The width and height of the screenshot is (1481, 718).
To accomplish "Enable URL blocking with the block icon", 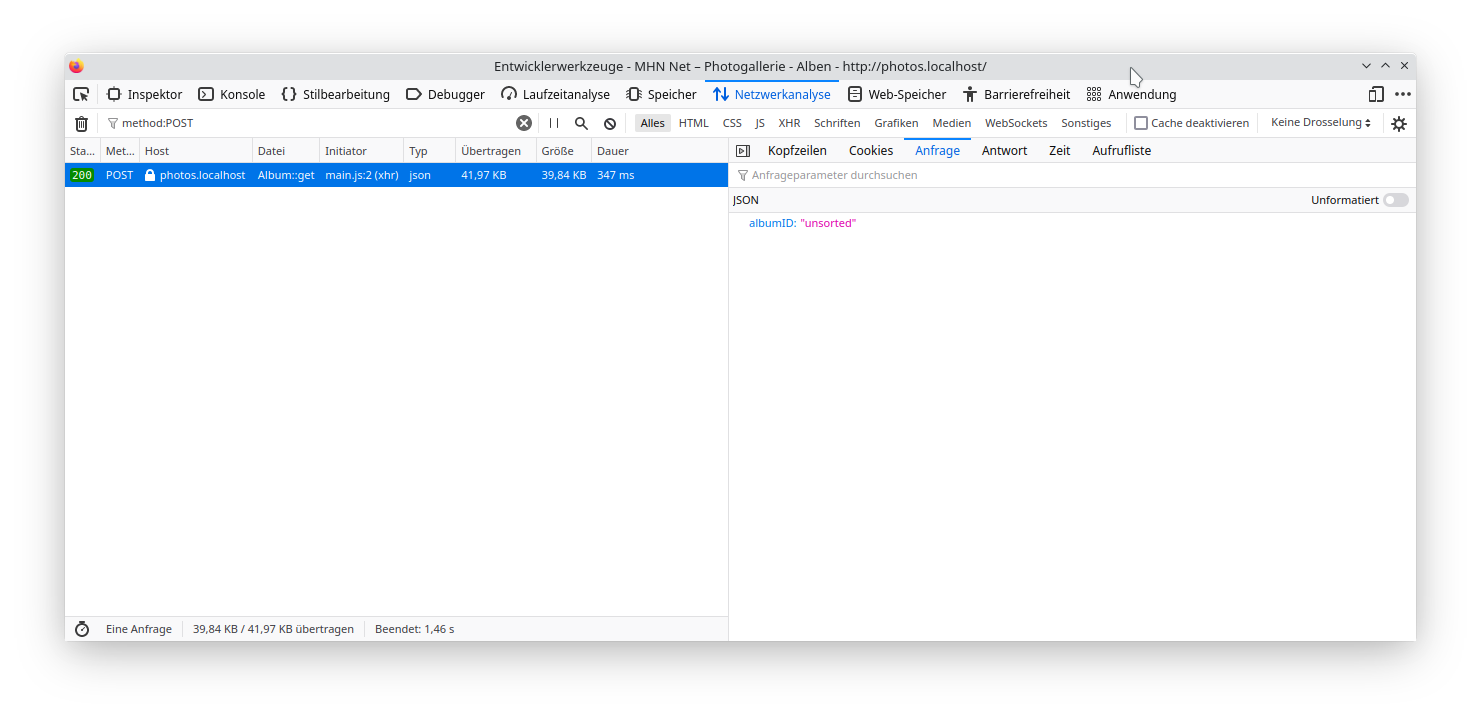I will [610, 123].
